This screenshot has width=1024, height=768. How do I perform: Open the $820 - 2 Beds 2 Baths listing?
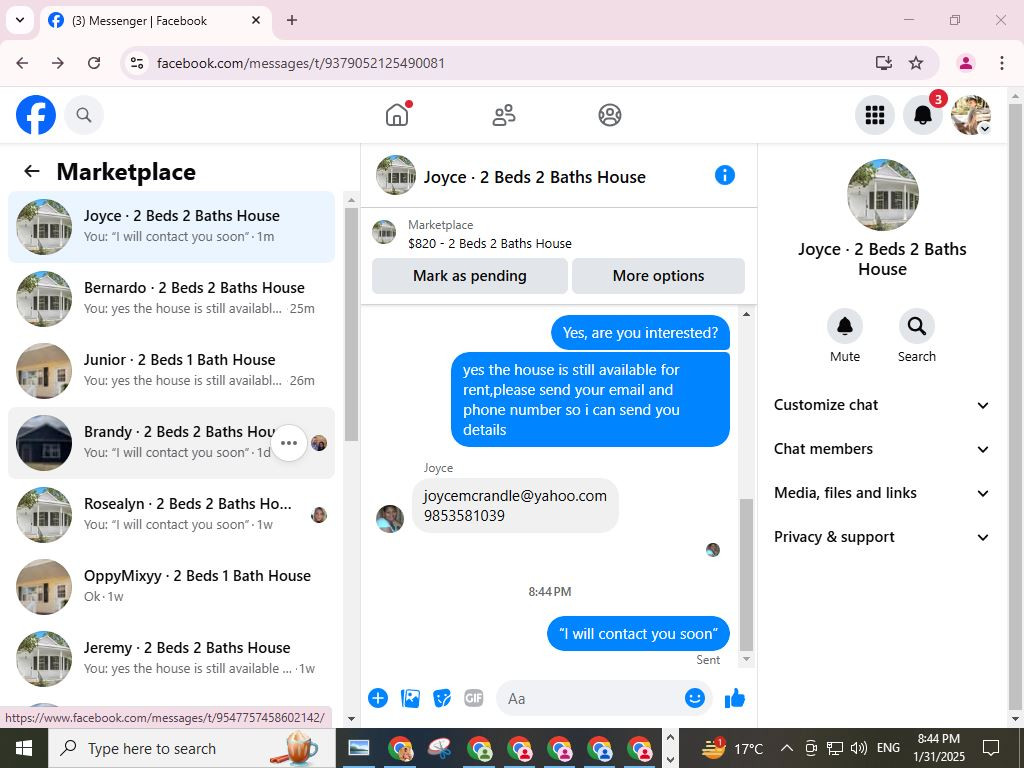490,244
